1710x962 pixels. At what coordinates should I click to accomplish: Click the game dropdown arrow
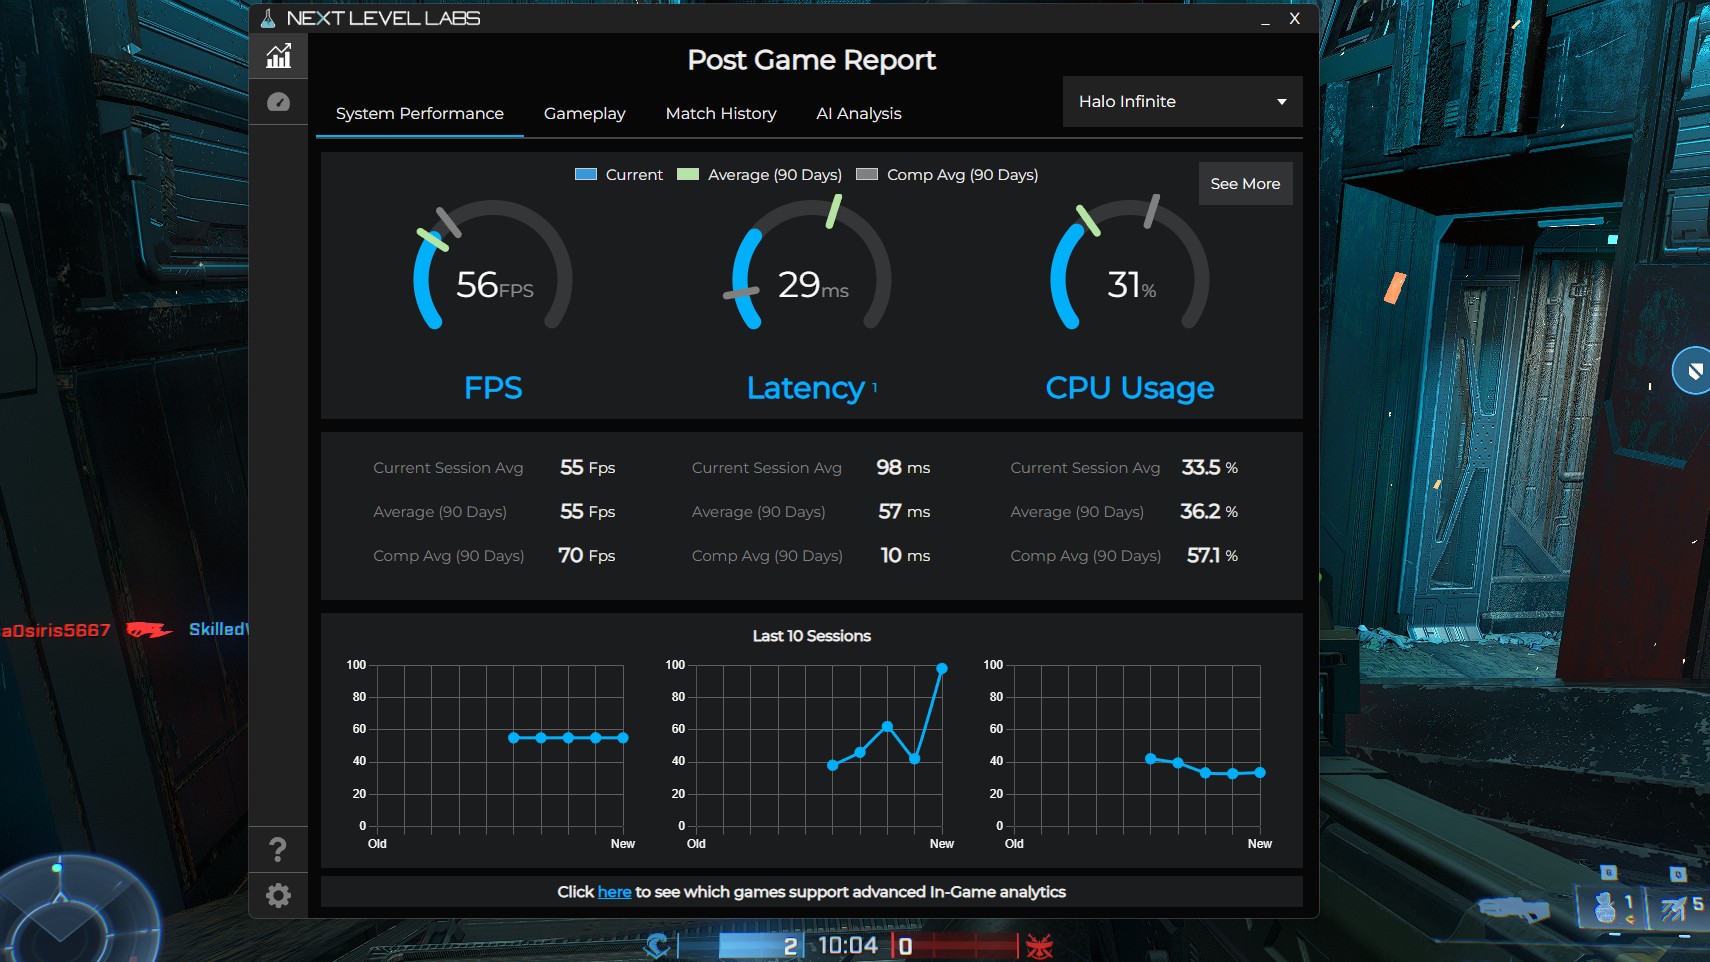click(1281, 102)
